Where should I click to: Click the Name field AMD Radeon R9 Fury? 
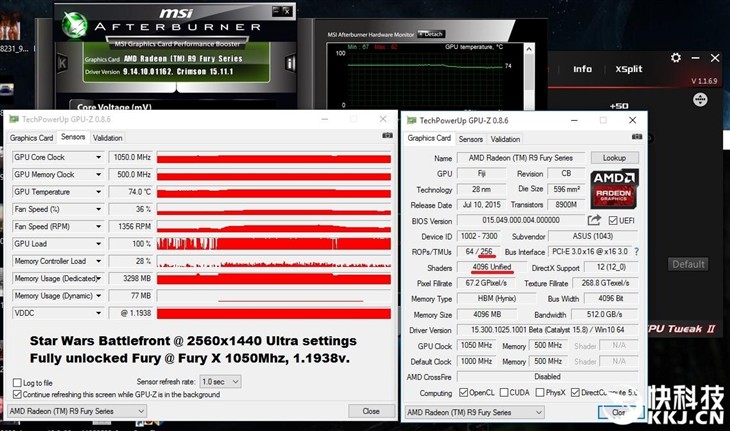[521, 158]
